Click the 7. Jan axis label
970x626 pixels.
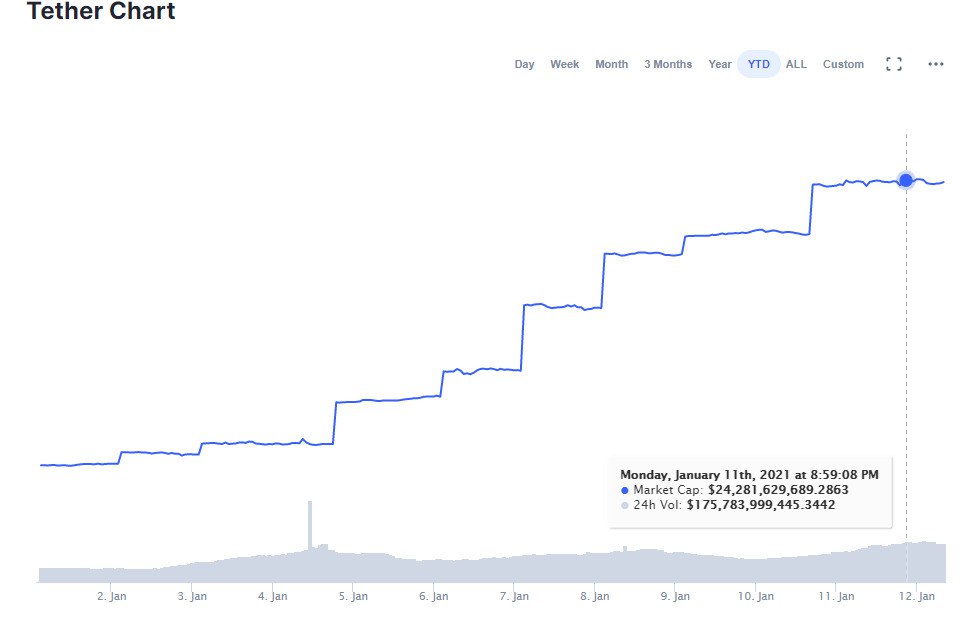tap(513, 596)
